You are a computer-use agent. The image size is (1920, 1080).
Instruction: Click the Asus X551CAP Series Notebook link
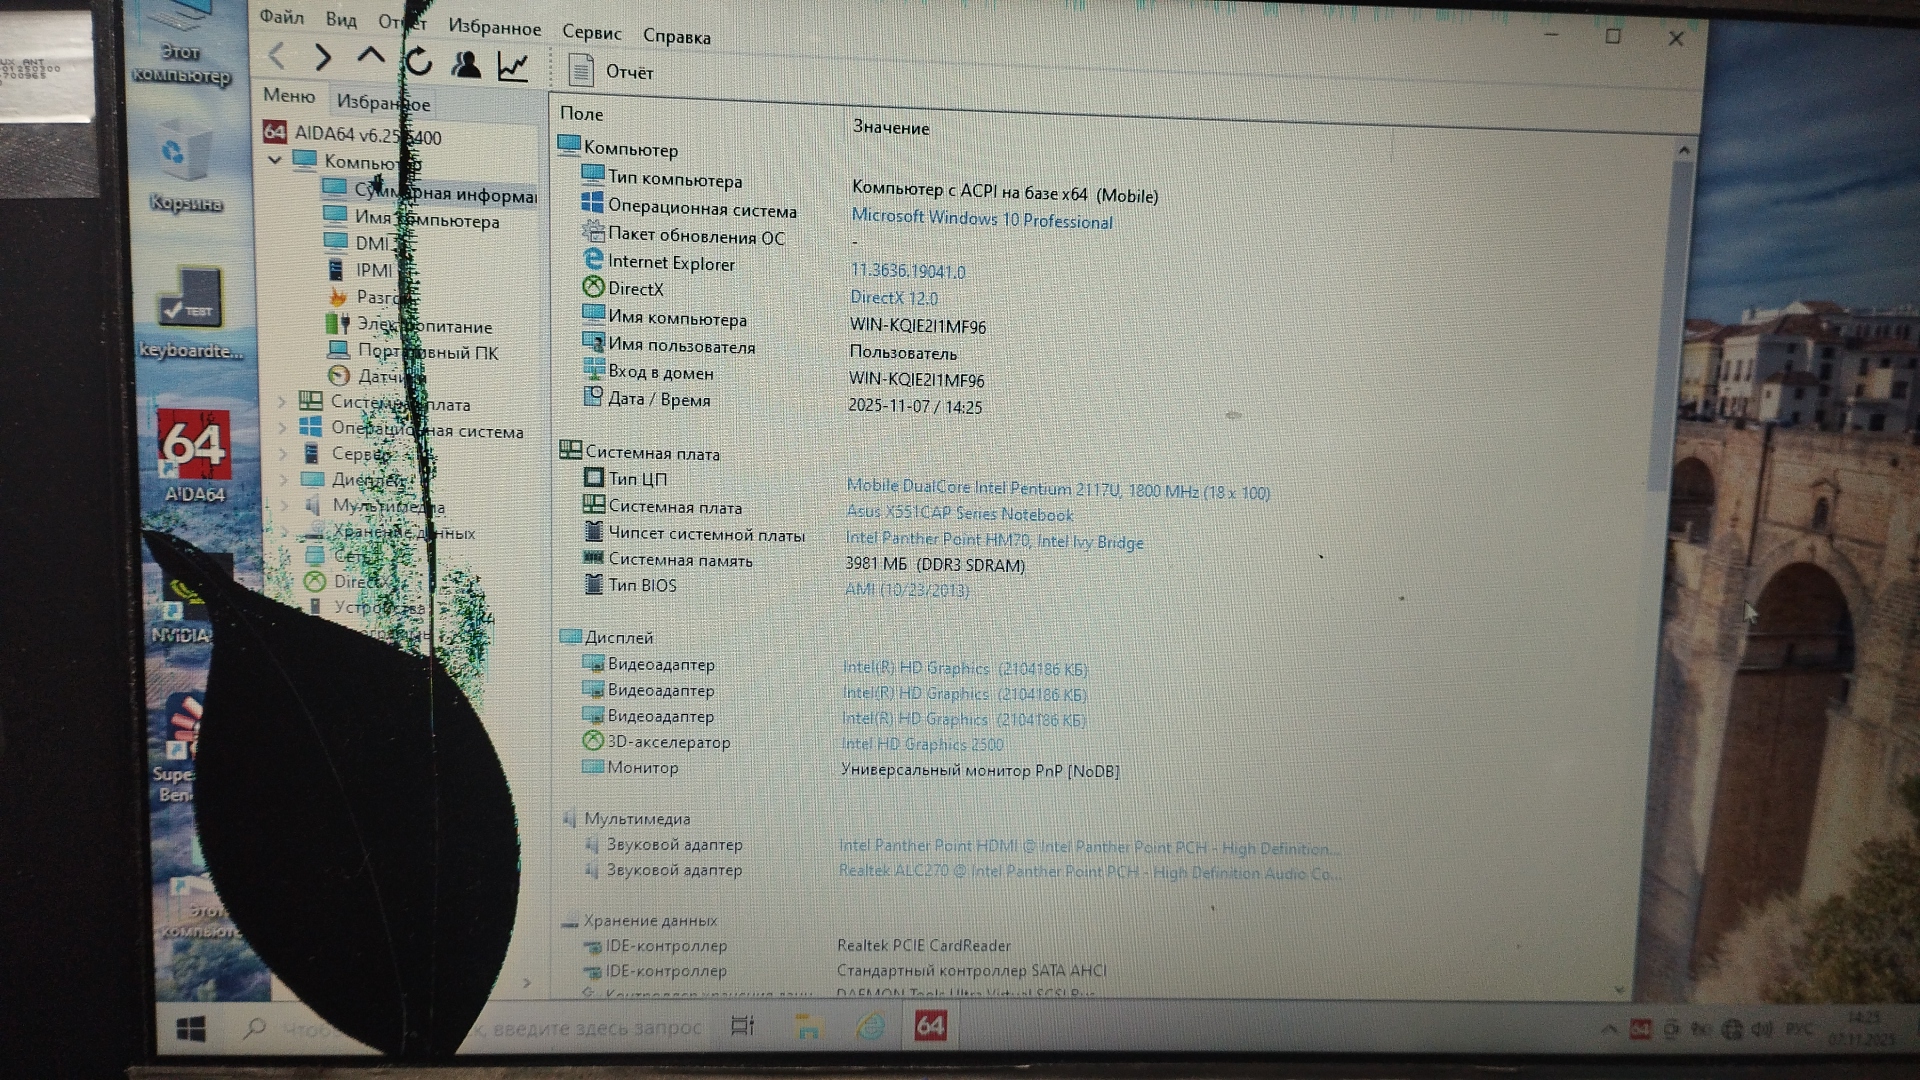[x=959, y=514]
